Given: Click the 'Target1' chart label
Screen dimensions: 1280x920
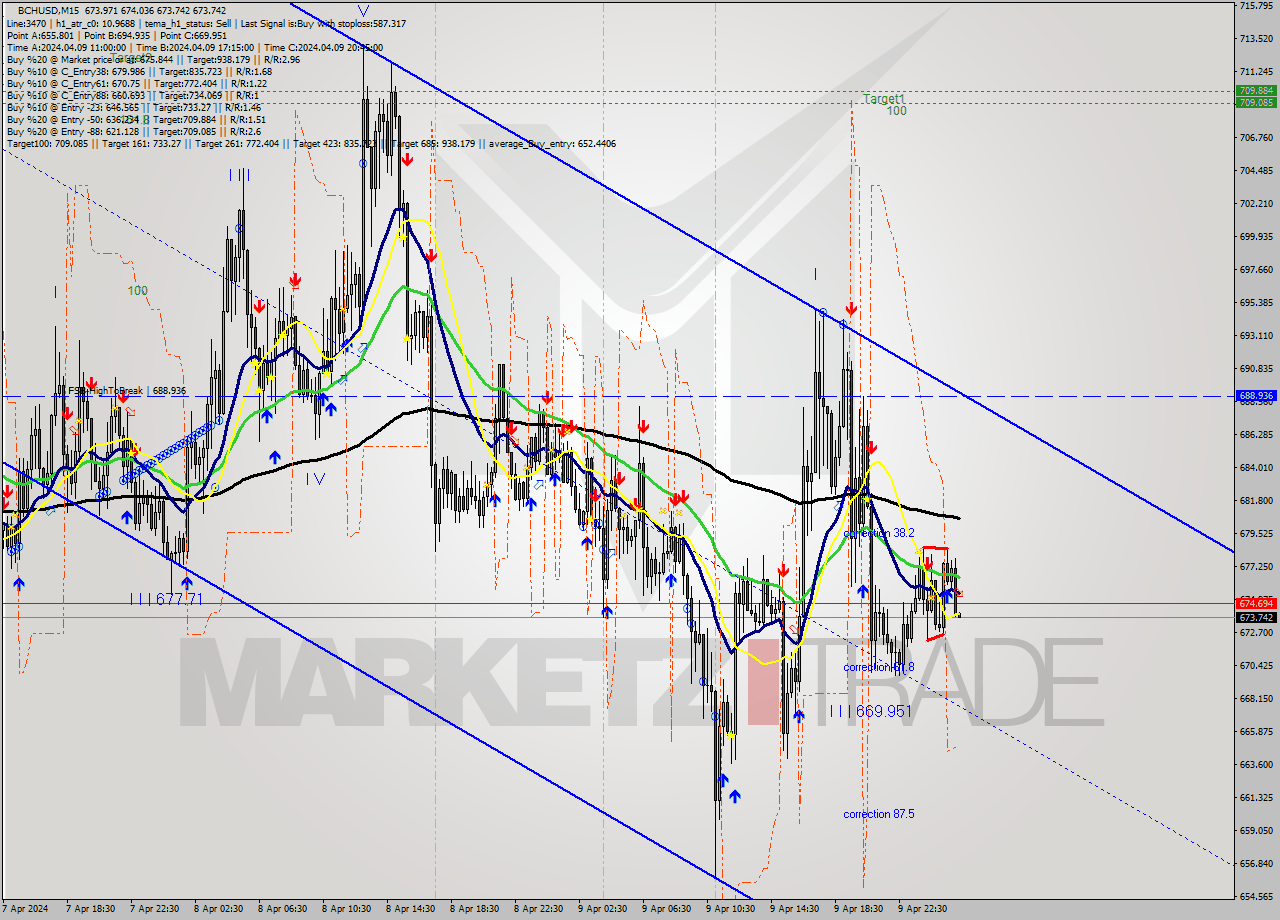Looking at the screenshot, I should [884, 99].
